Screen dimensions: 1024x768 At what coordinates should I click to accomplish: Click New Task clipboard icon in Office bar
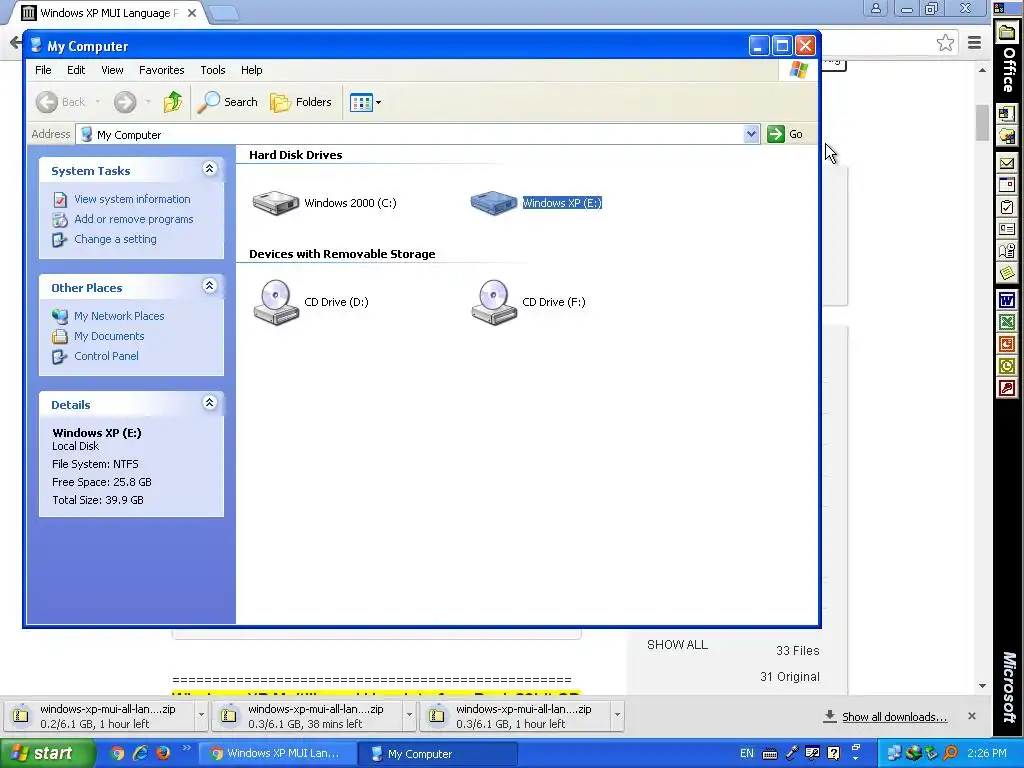[x=1007, y=207]
